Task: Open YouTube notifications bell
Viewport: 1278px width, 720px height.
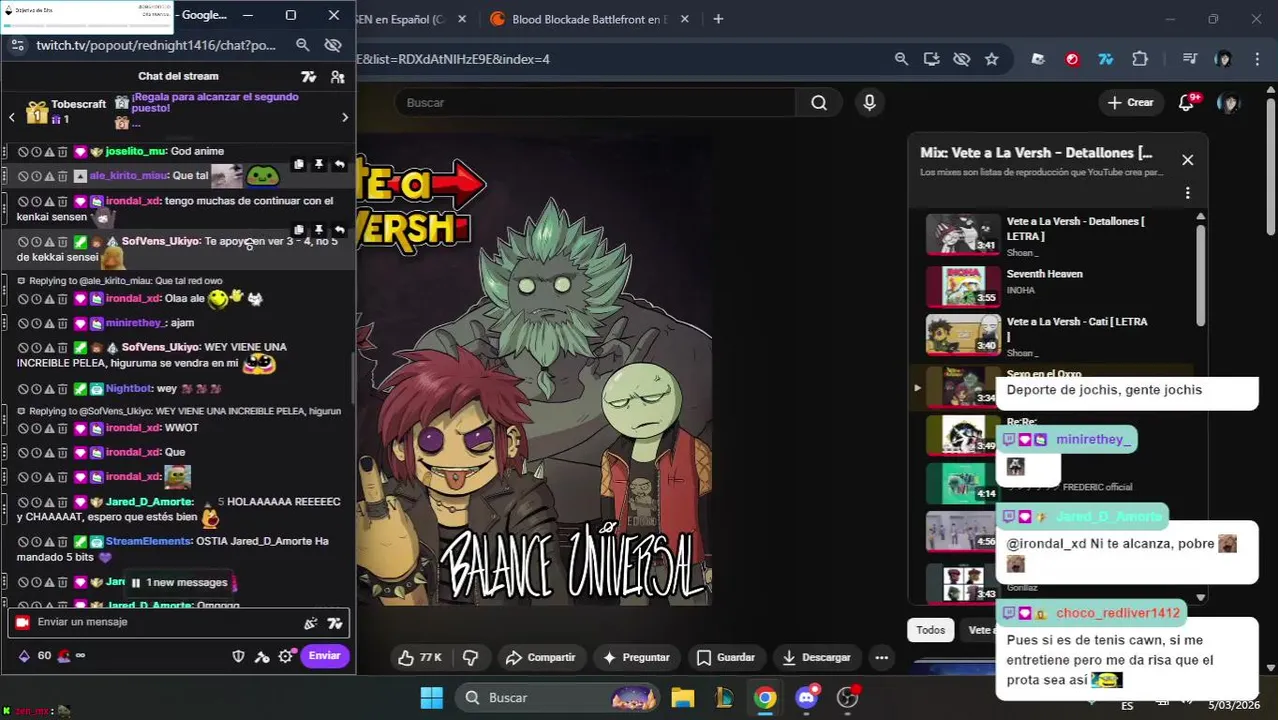Action: pos(1186,102)
